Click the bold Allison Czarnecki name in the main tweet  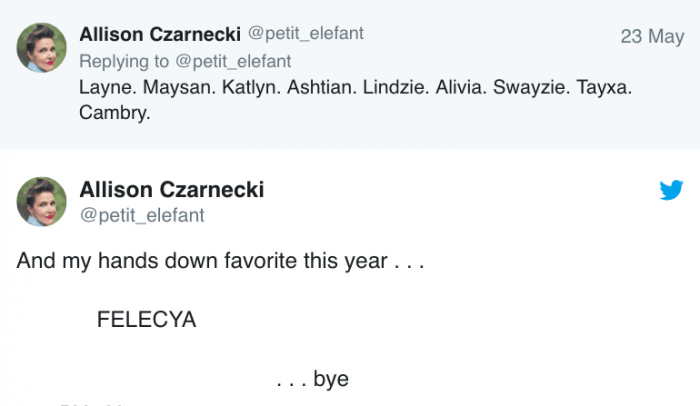171,190
